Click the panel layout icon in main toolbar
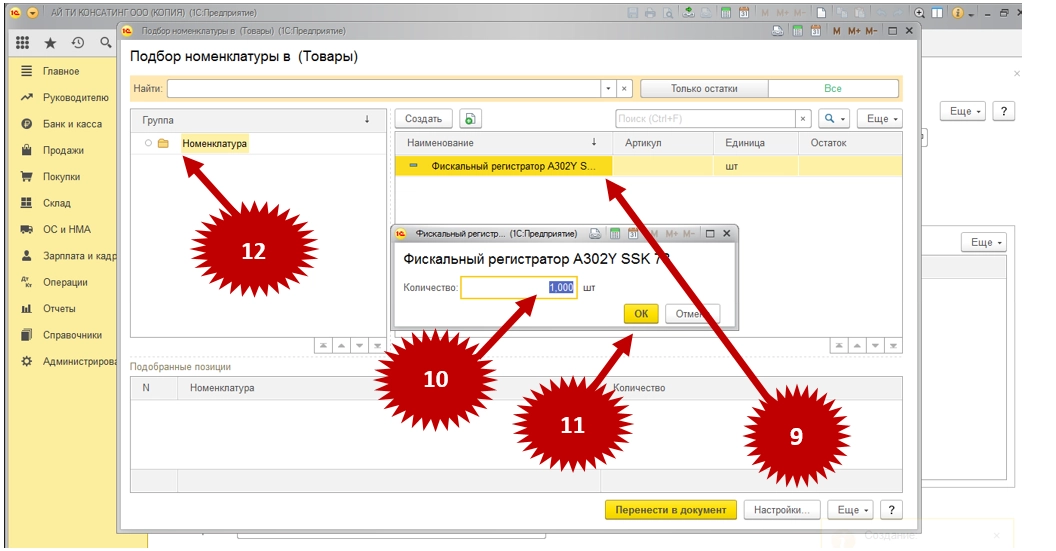 (937, 13)
